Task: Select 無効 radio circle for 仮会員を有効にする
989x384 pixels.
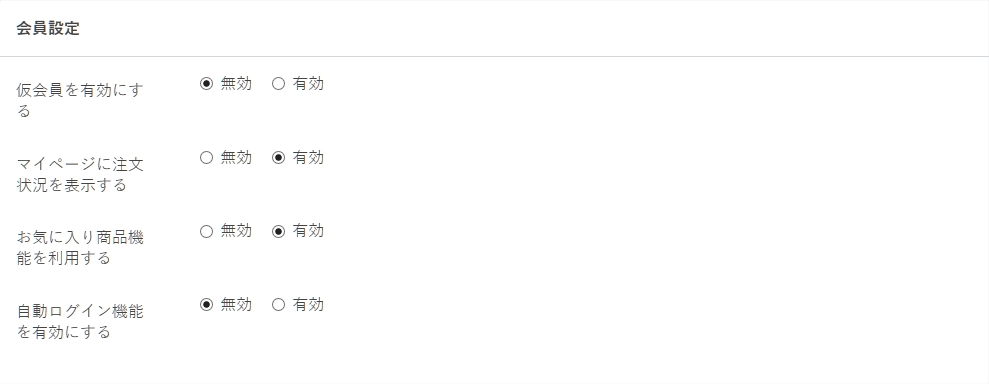Action: pos(206,84)
